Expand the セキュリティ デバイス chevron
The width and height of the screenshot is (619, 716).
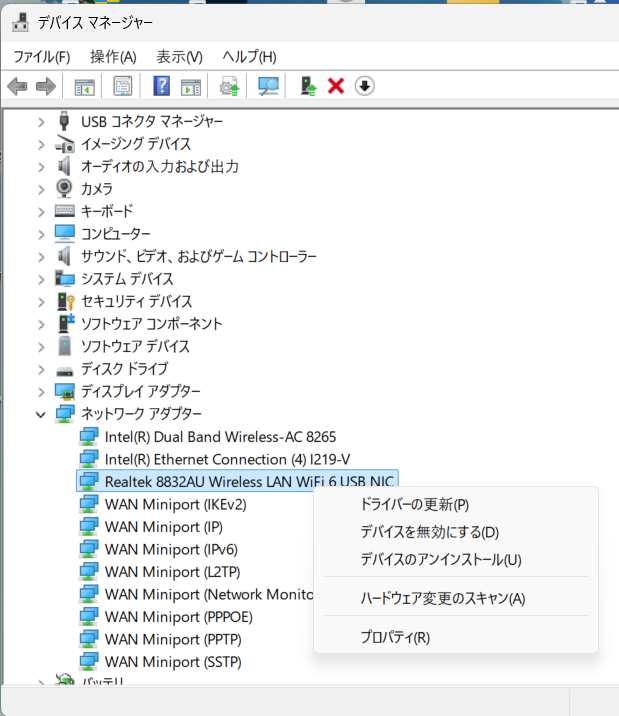tap(41, 302)
